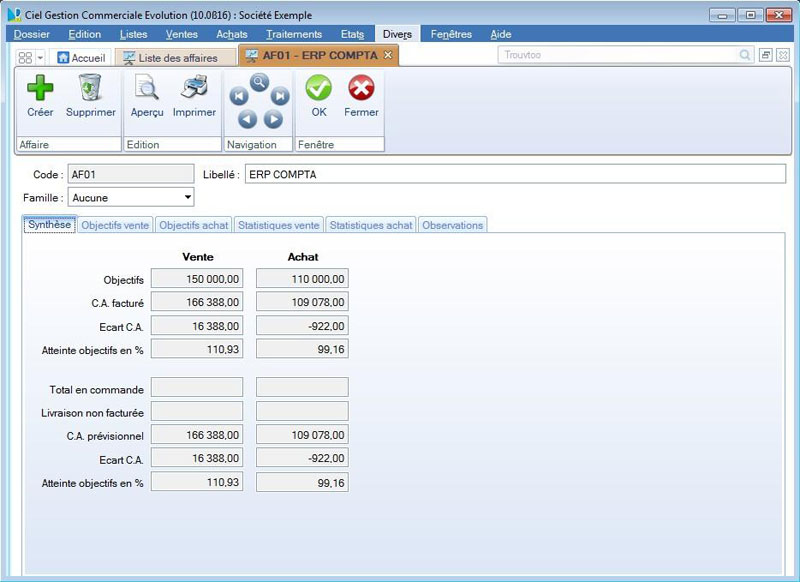Click the Supprimer recycle bin icon

(x=90, y=90)
